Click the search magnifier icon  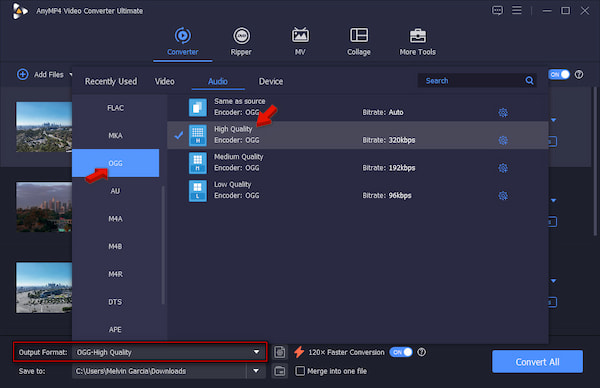(x=529, y=80)
